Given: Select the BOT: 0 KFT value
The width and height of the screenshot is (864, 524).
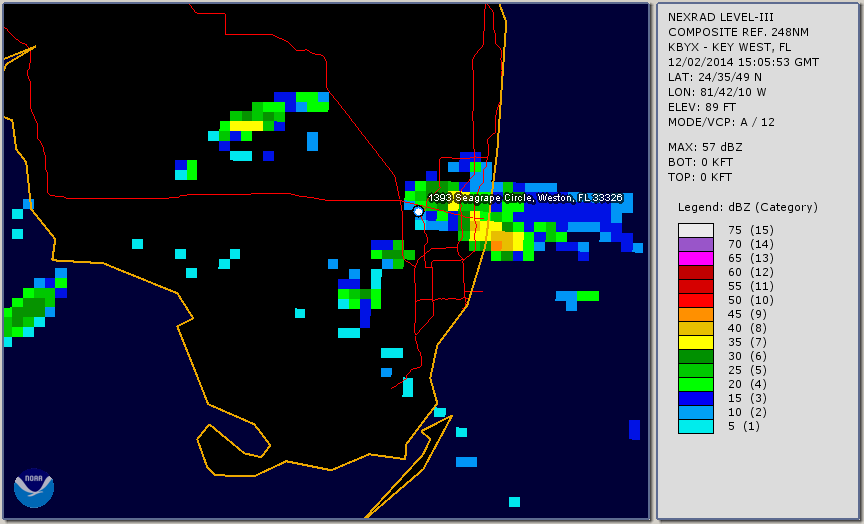Looking at the screenshot, I should coord(700,162).
